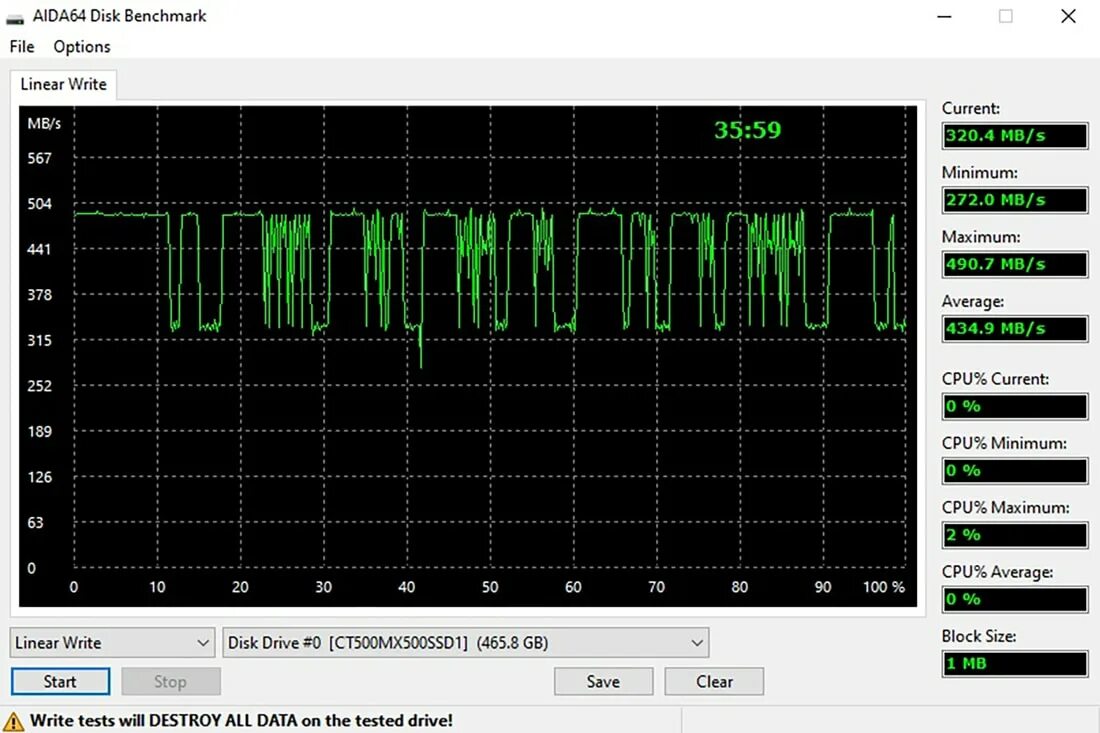
Task: Click the Average speed value 434.9 MB/s
Action: pos(1014,328)
